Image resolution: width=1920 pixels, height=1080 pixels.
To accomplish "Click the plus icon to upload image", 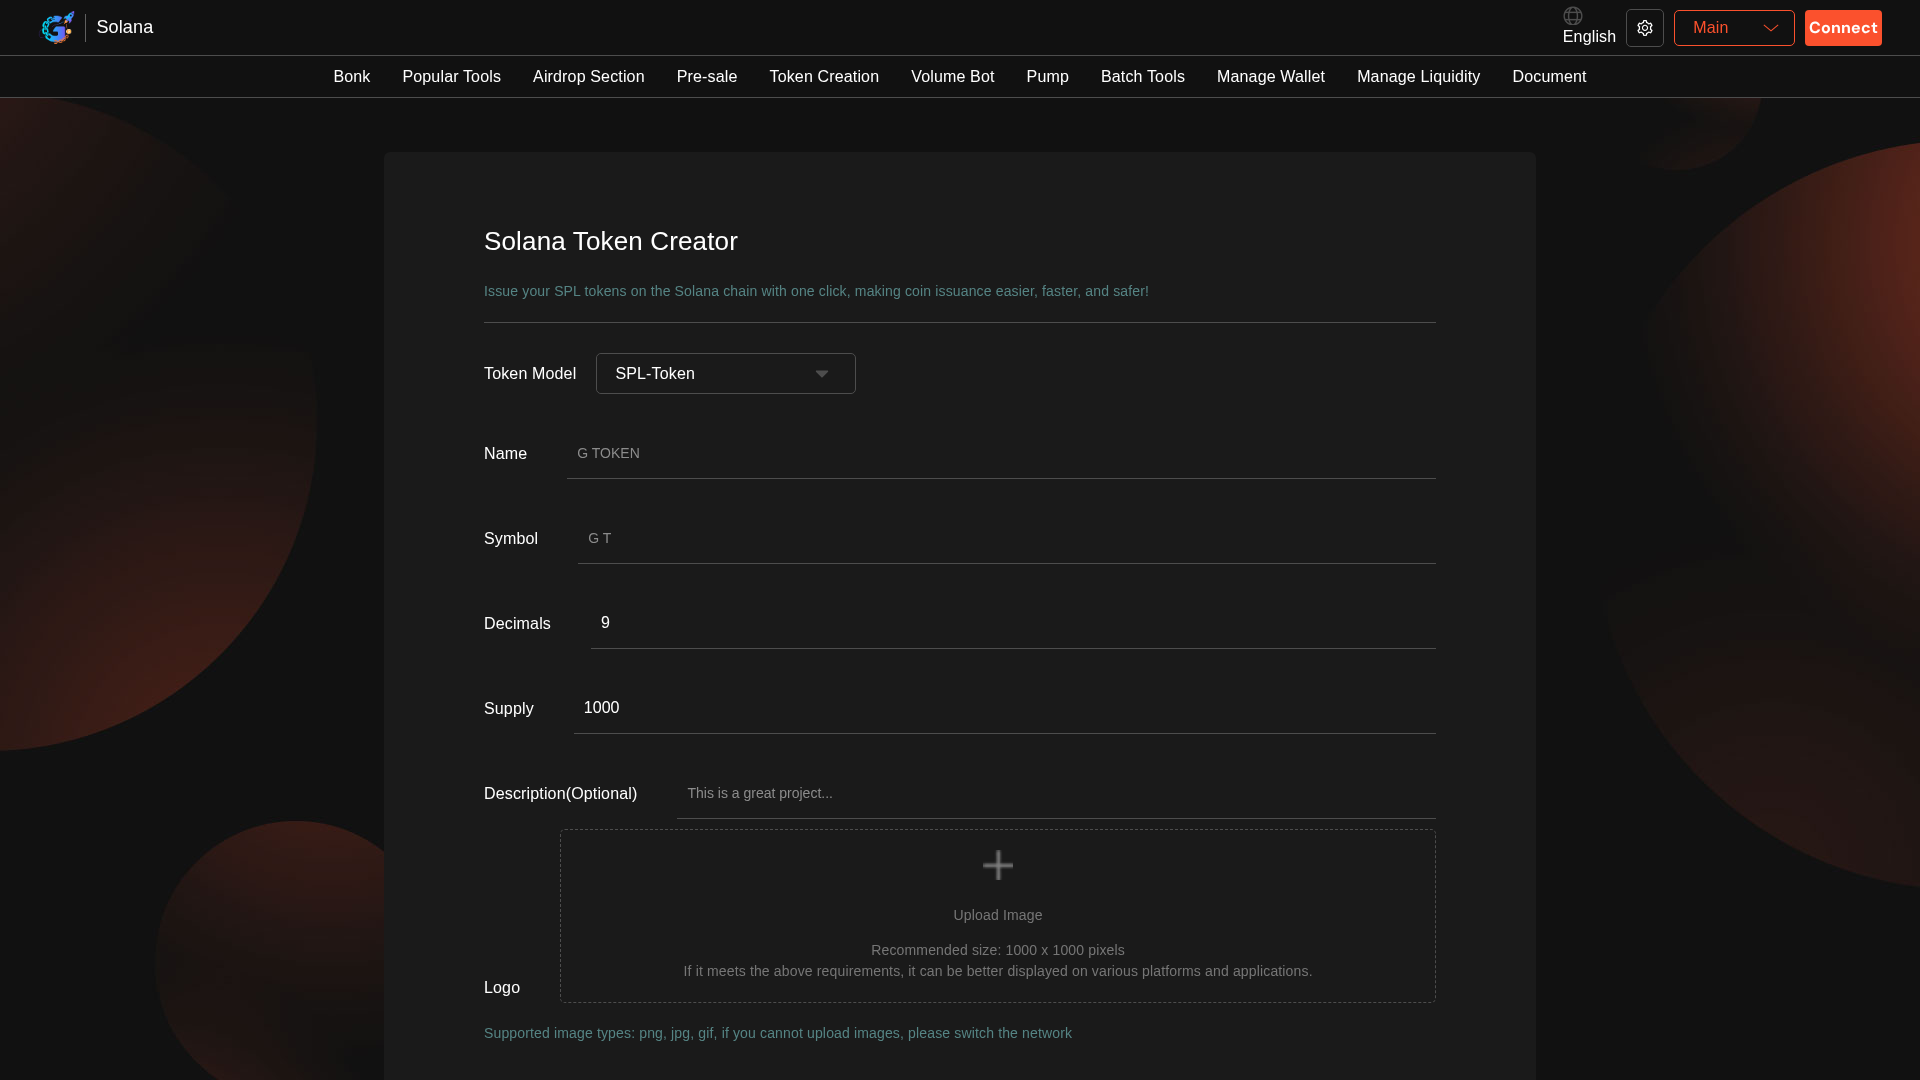I will [x=998, y=865].
